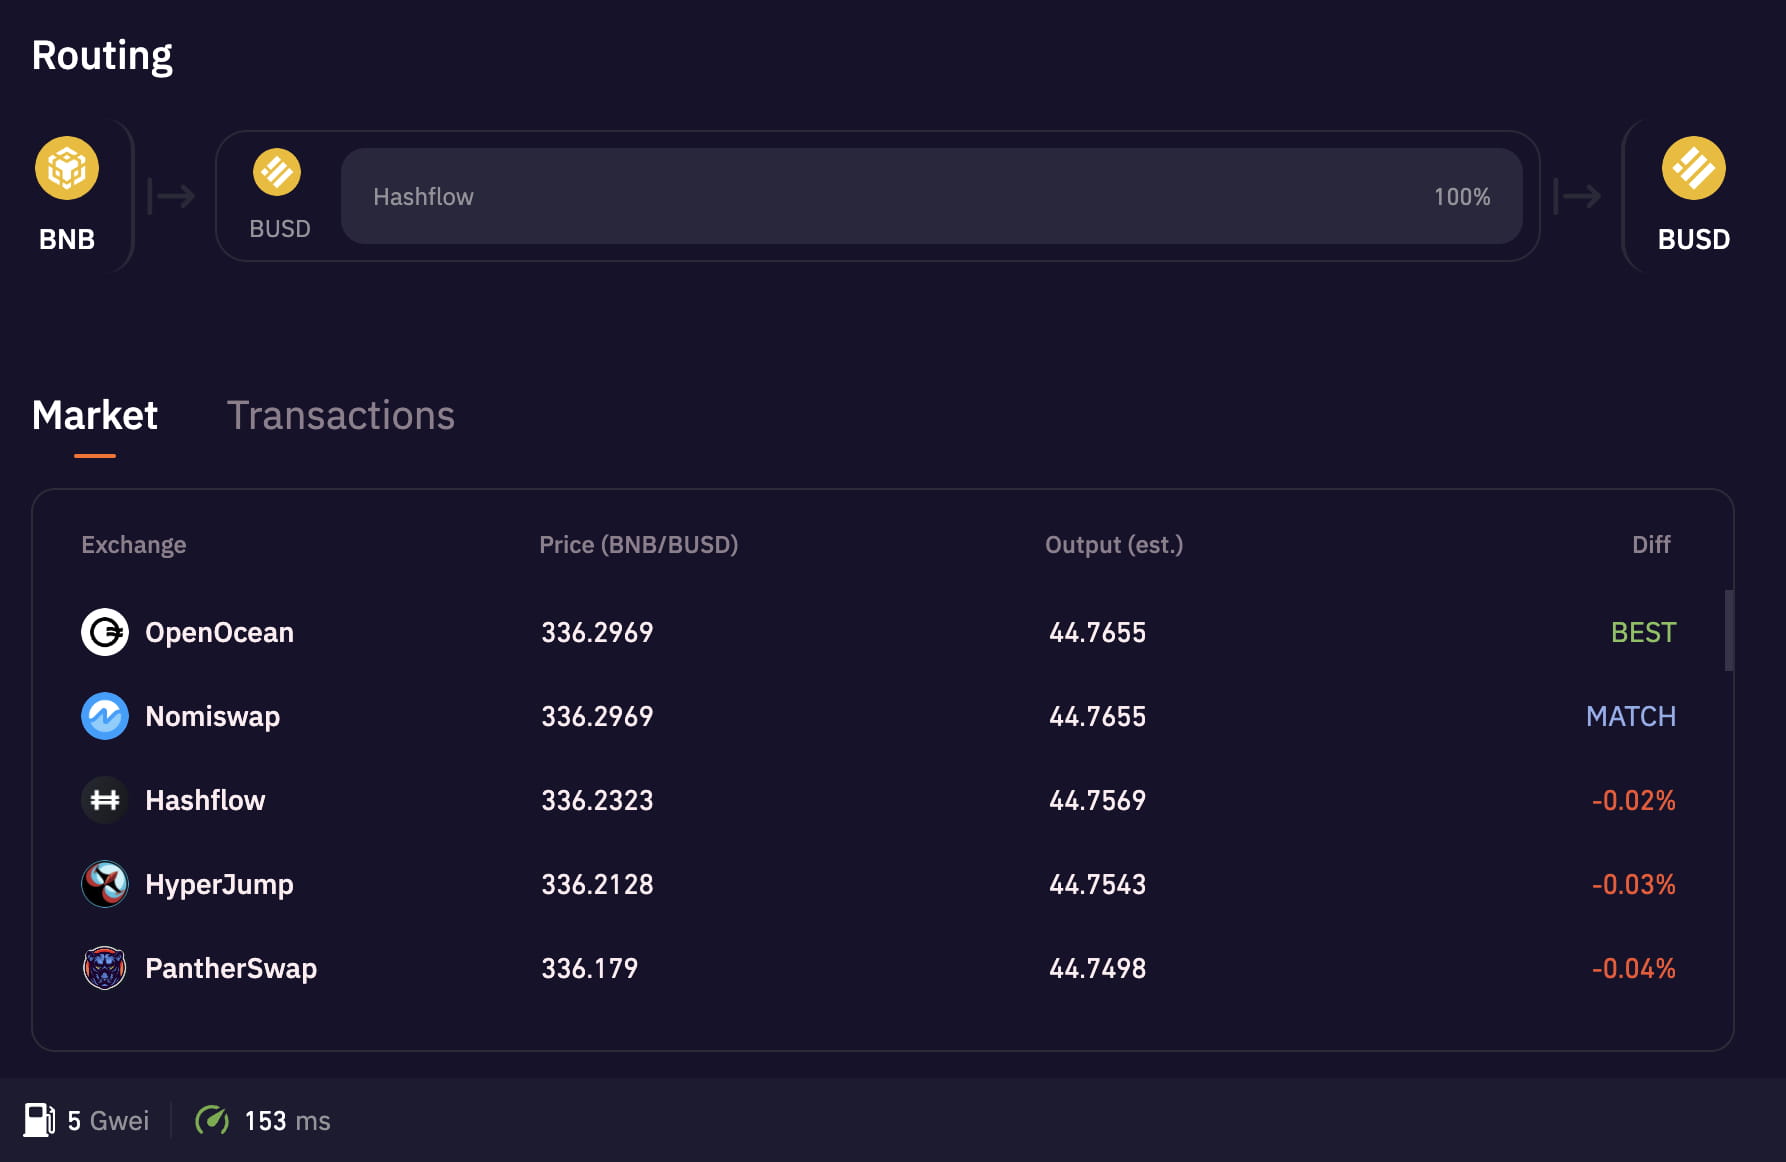The image size is (1786, 1162).
Task: Click the BNB source token icon
Action: (x=67, y=168)
